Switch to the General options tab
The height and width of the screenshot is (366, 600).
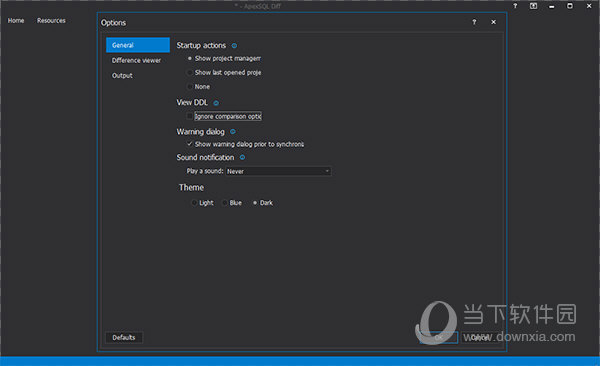point(138,45)
